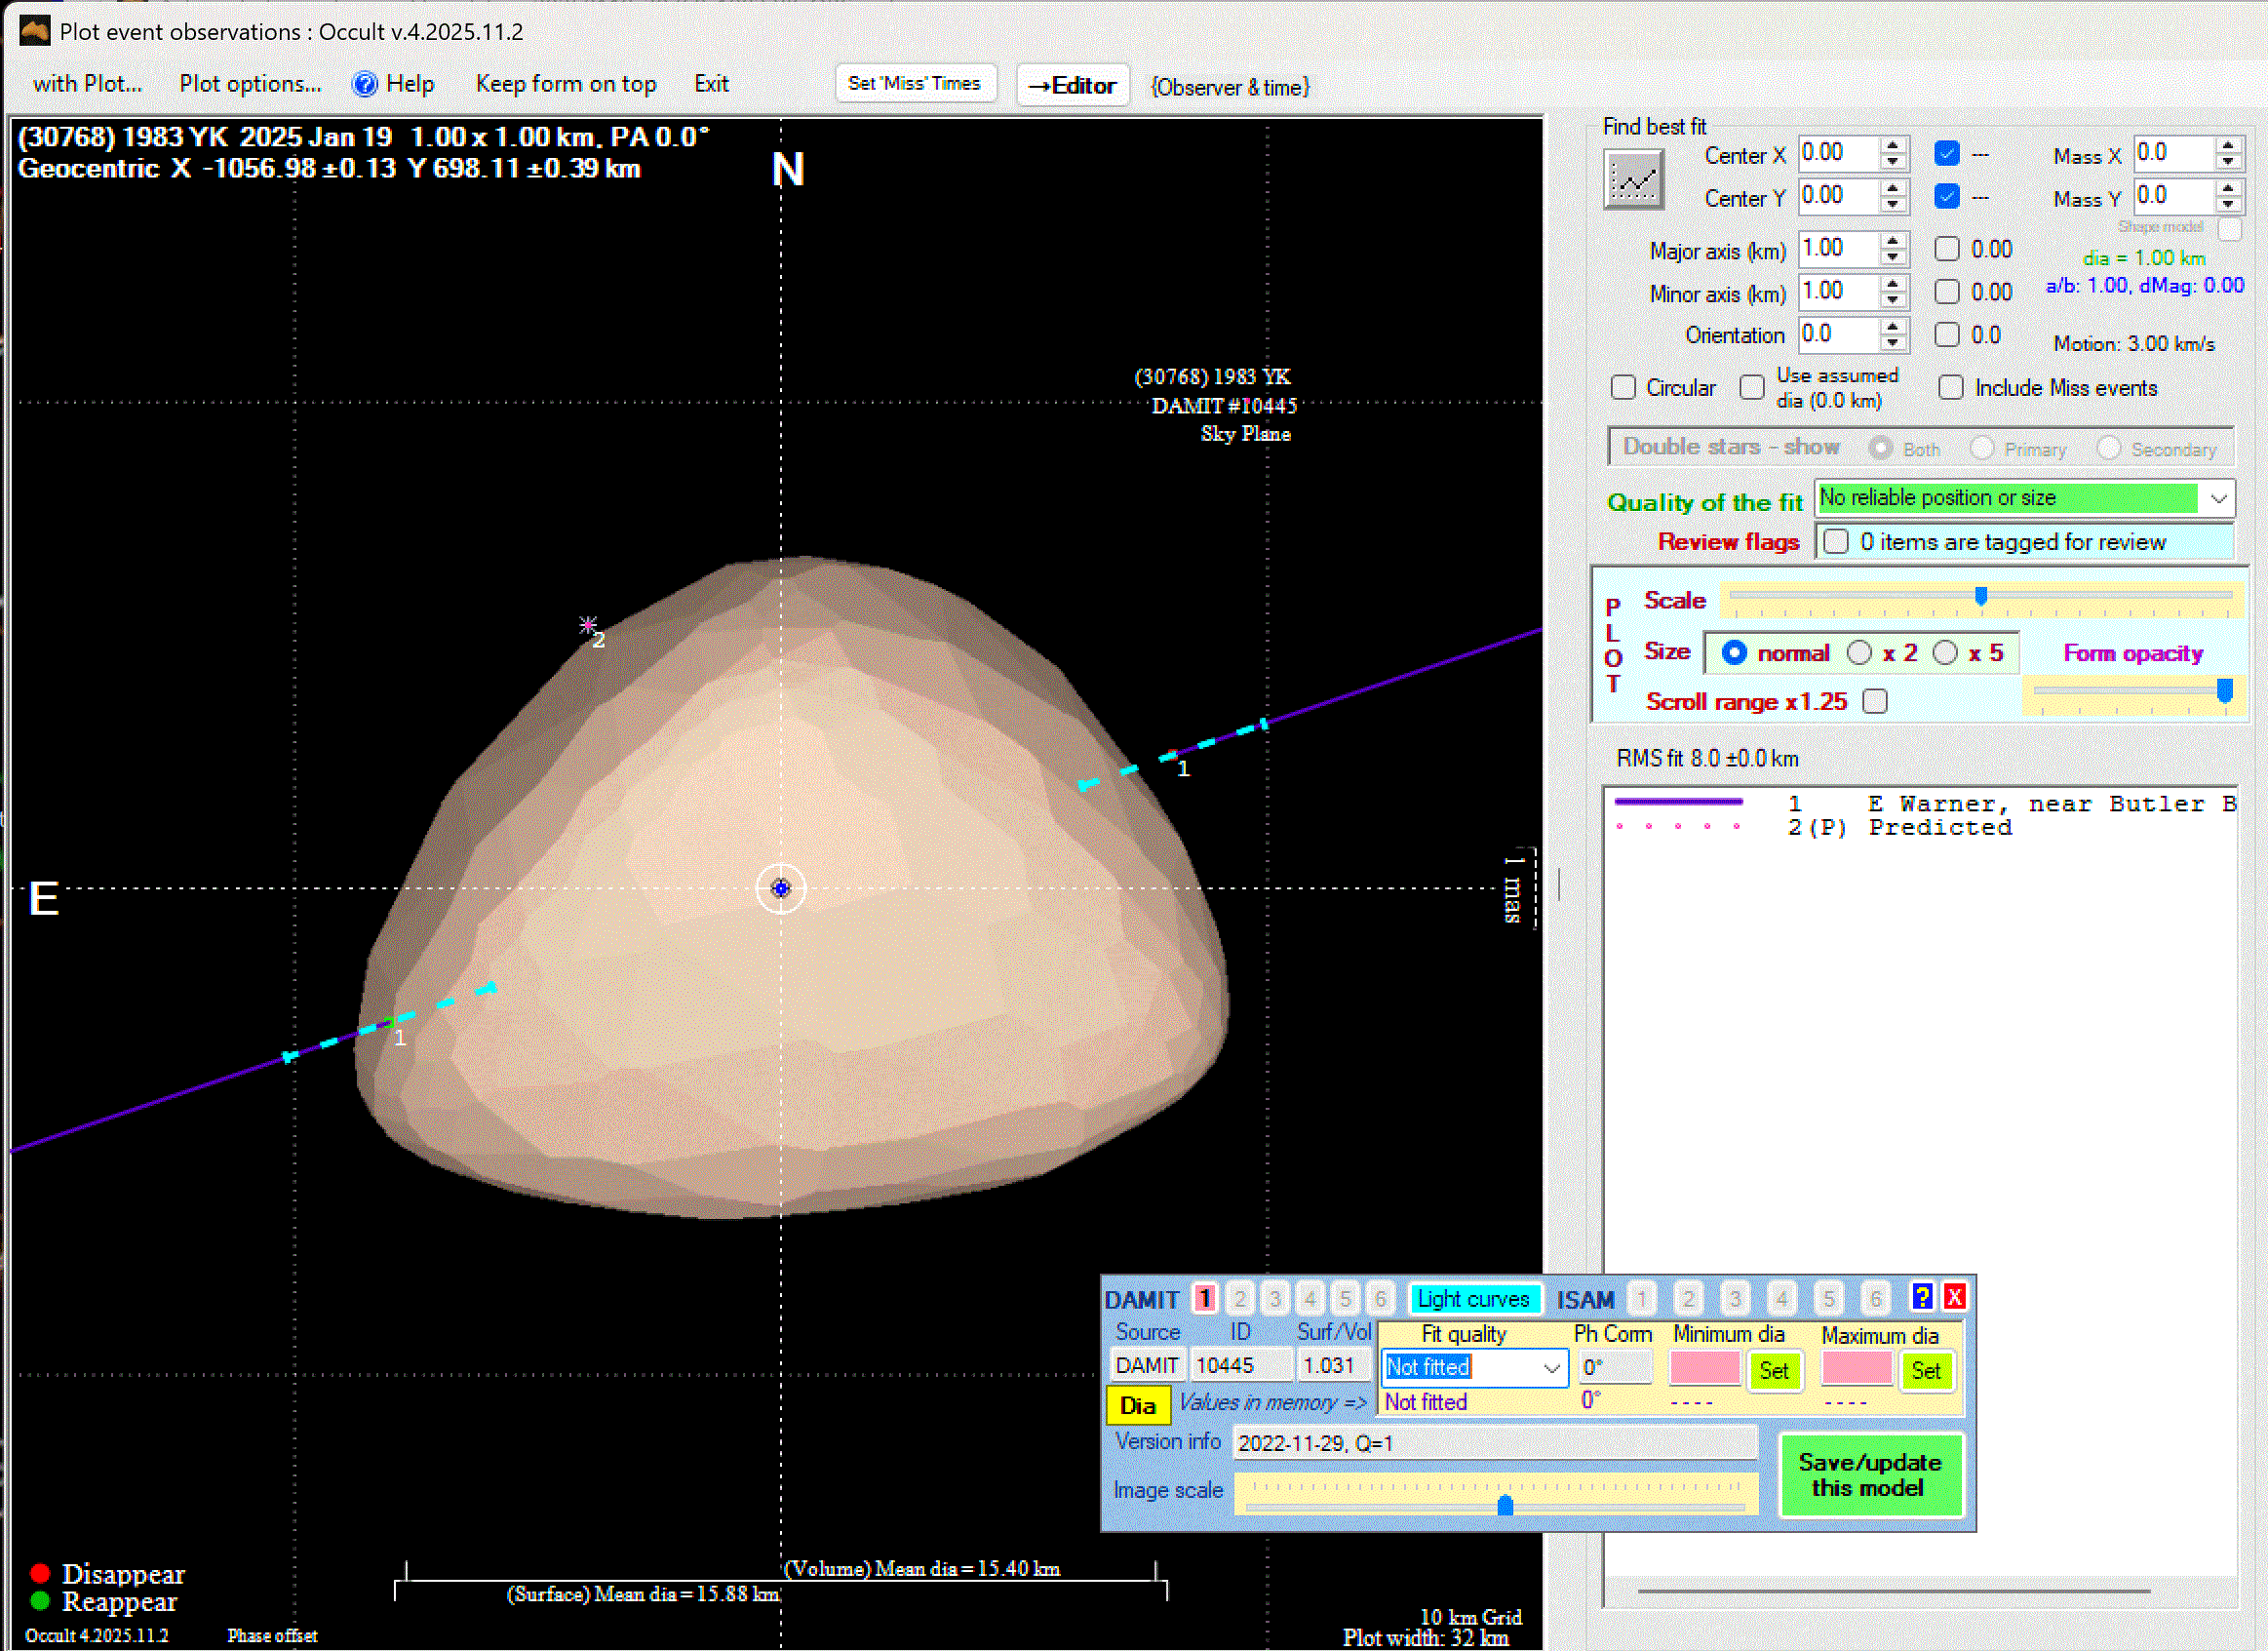The width and height of the screenshot is (2268, 1651).
Task: Increase Center X with up spinner arrow
Action: click(x=1891, y=146)
